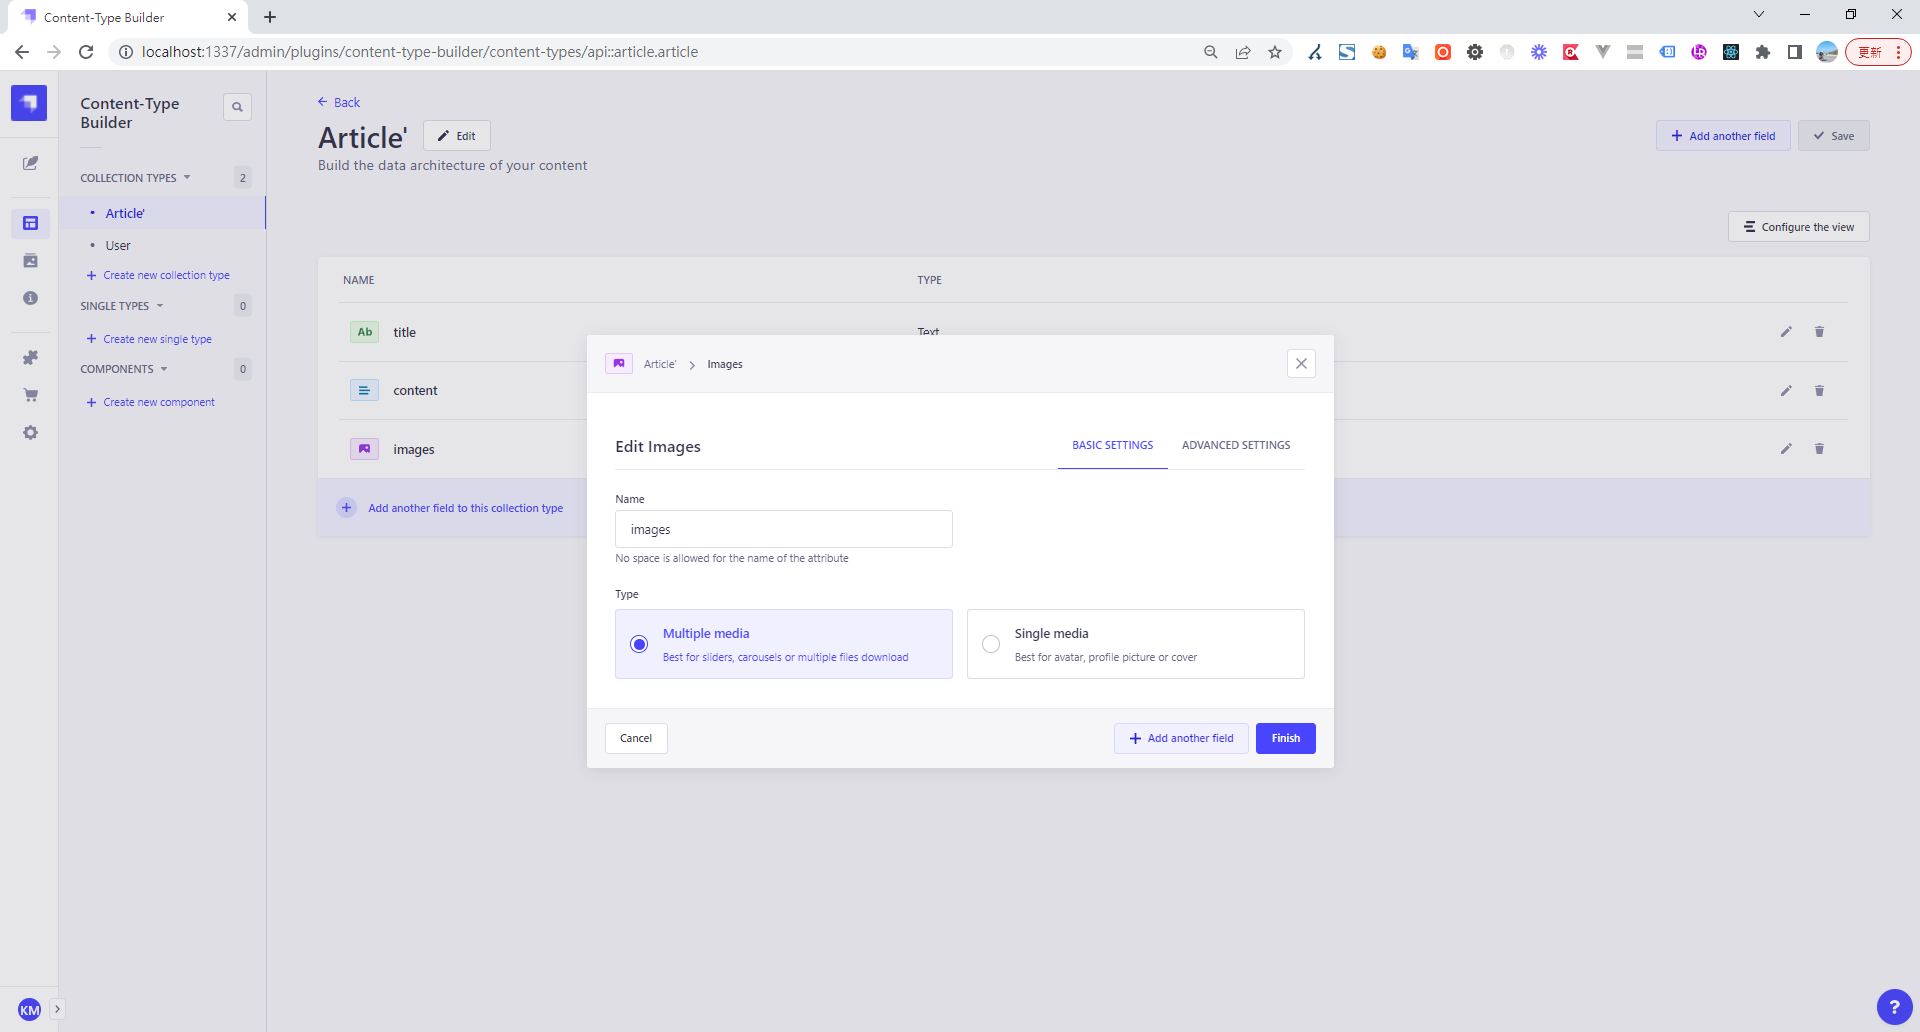Open help question mark button

tap(1894, 1007)
